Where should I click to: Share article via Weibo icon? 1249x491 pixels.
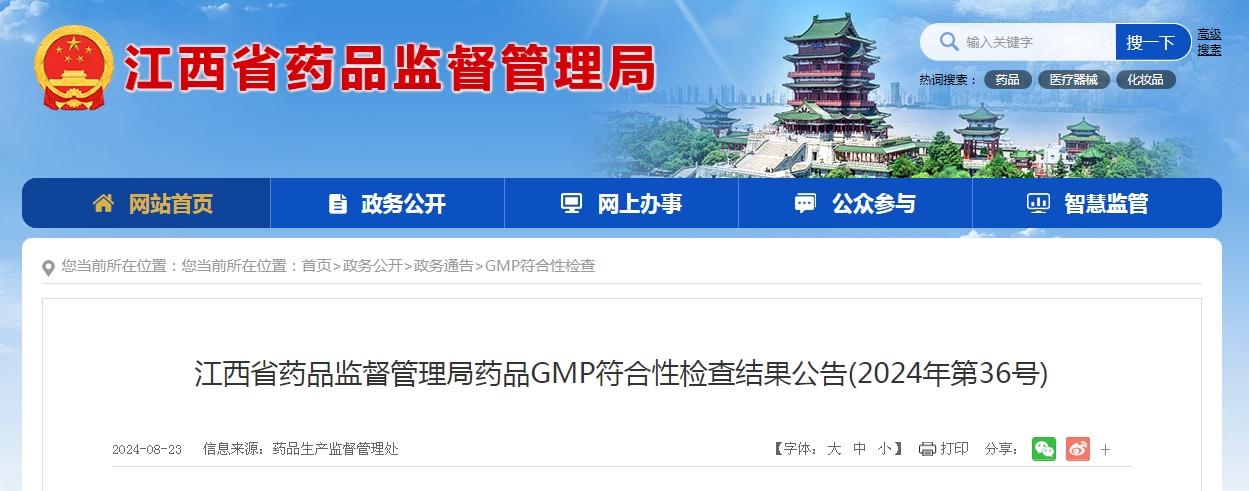click(1077, 449)
